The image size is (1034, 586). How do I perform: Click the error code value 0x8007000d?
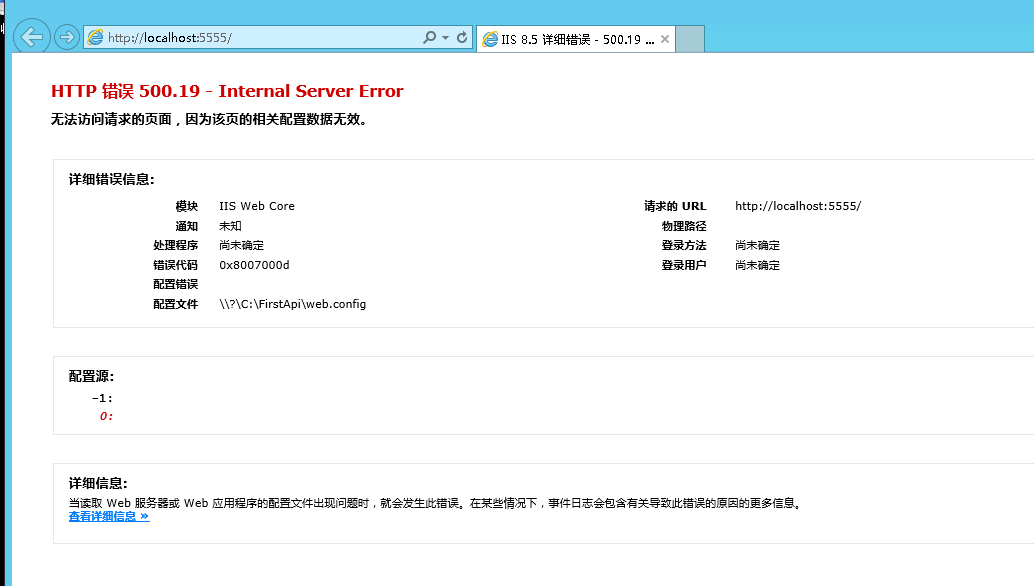pyautogui.click(x=254, y=265)
